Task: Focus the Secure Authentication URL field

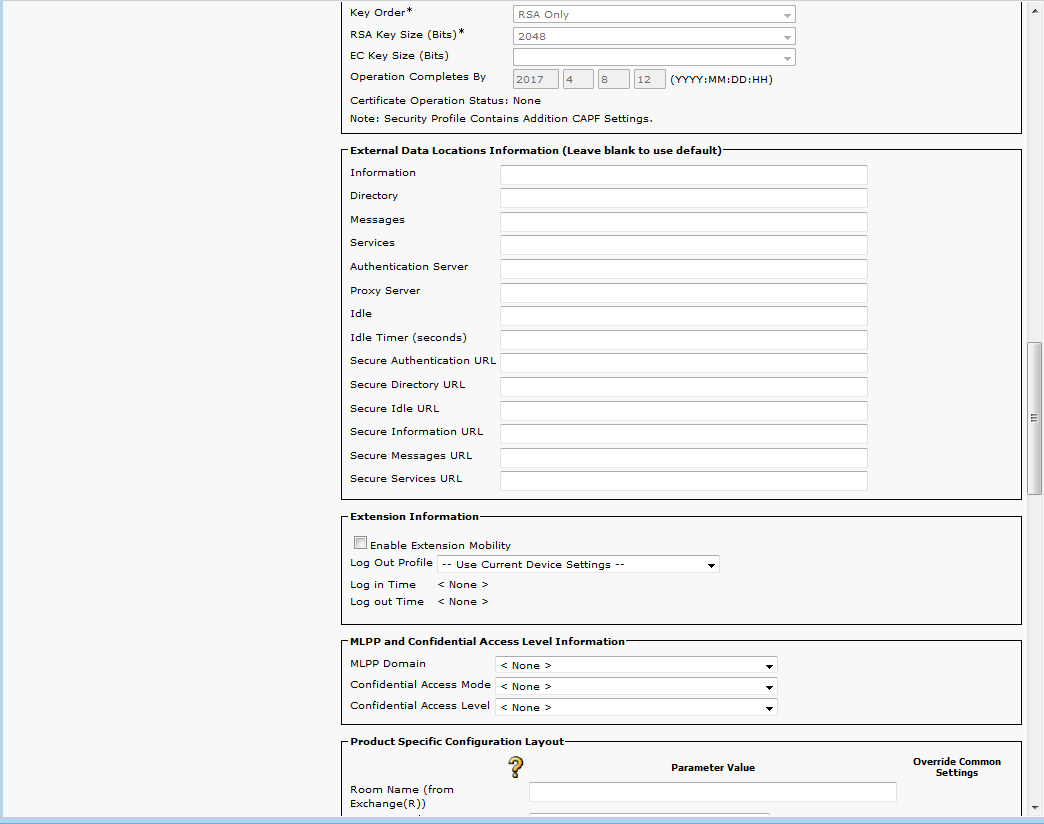Action: 683,363
